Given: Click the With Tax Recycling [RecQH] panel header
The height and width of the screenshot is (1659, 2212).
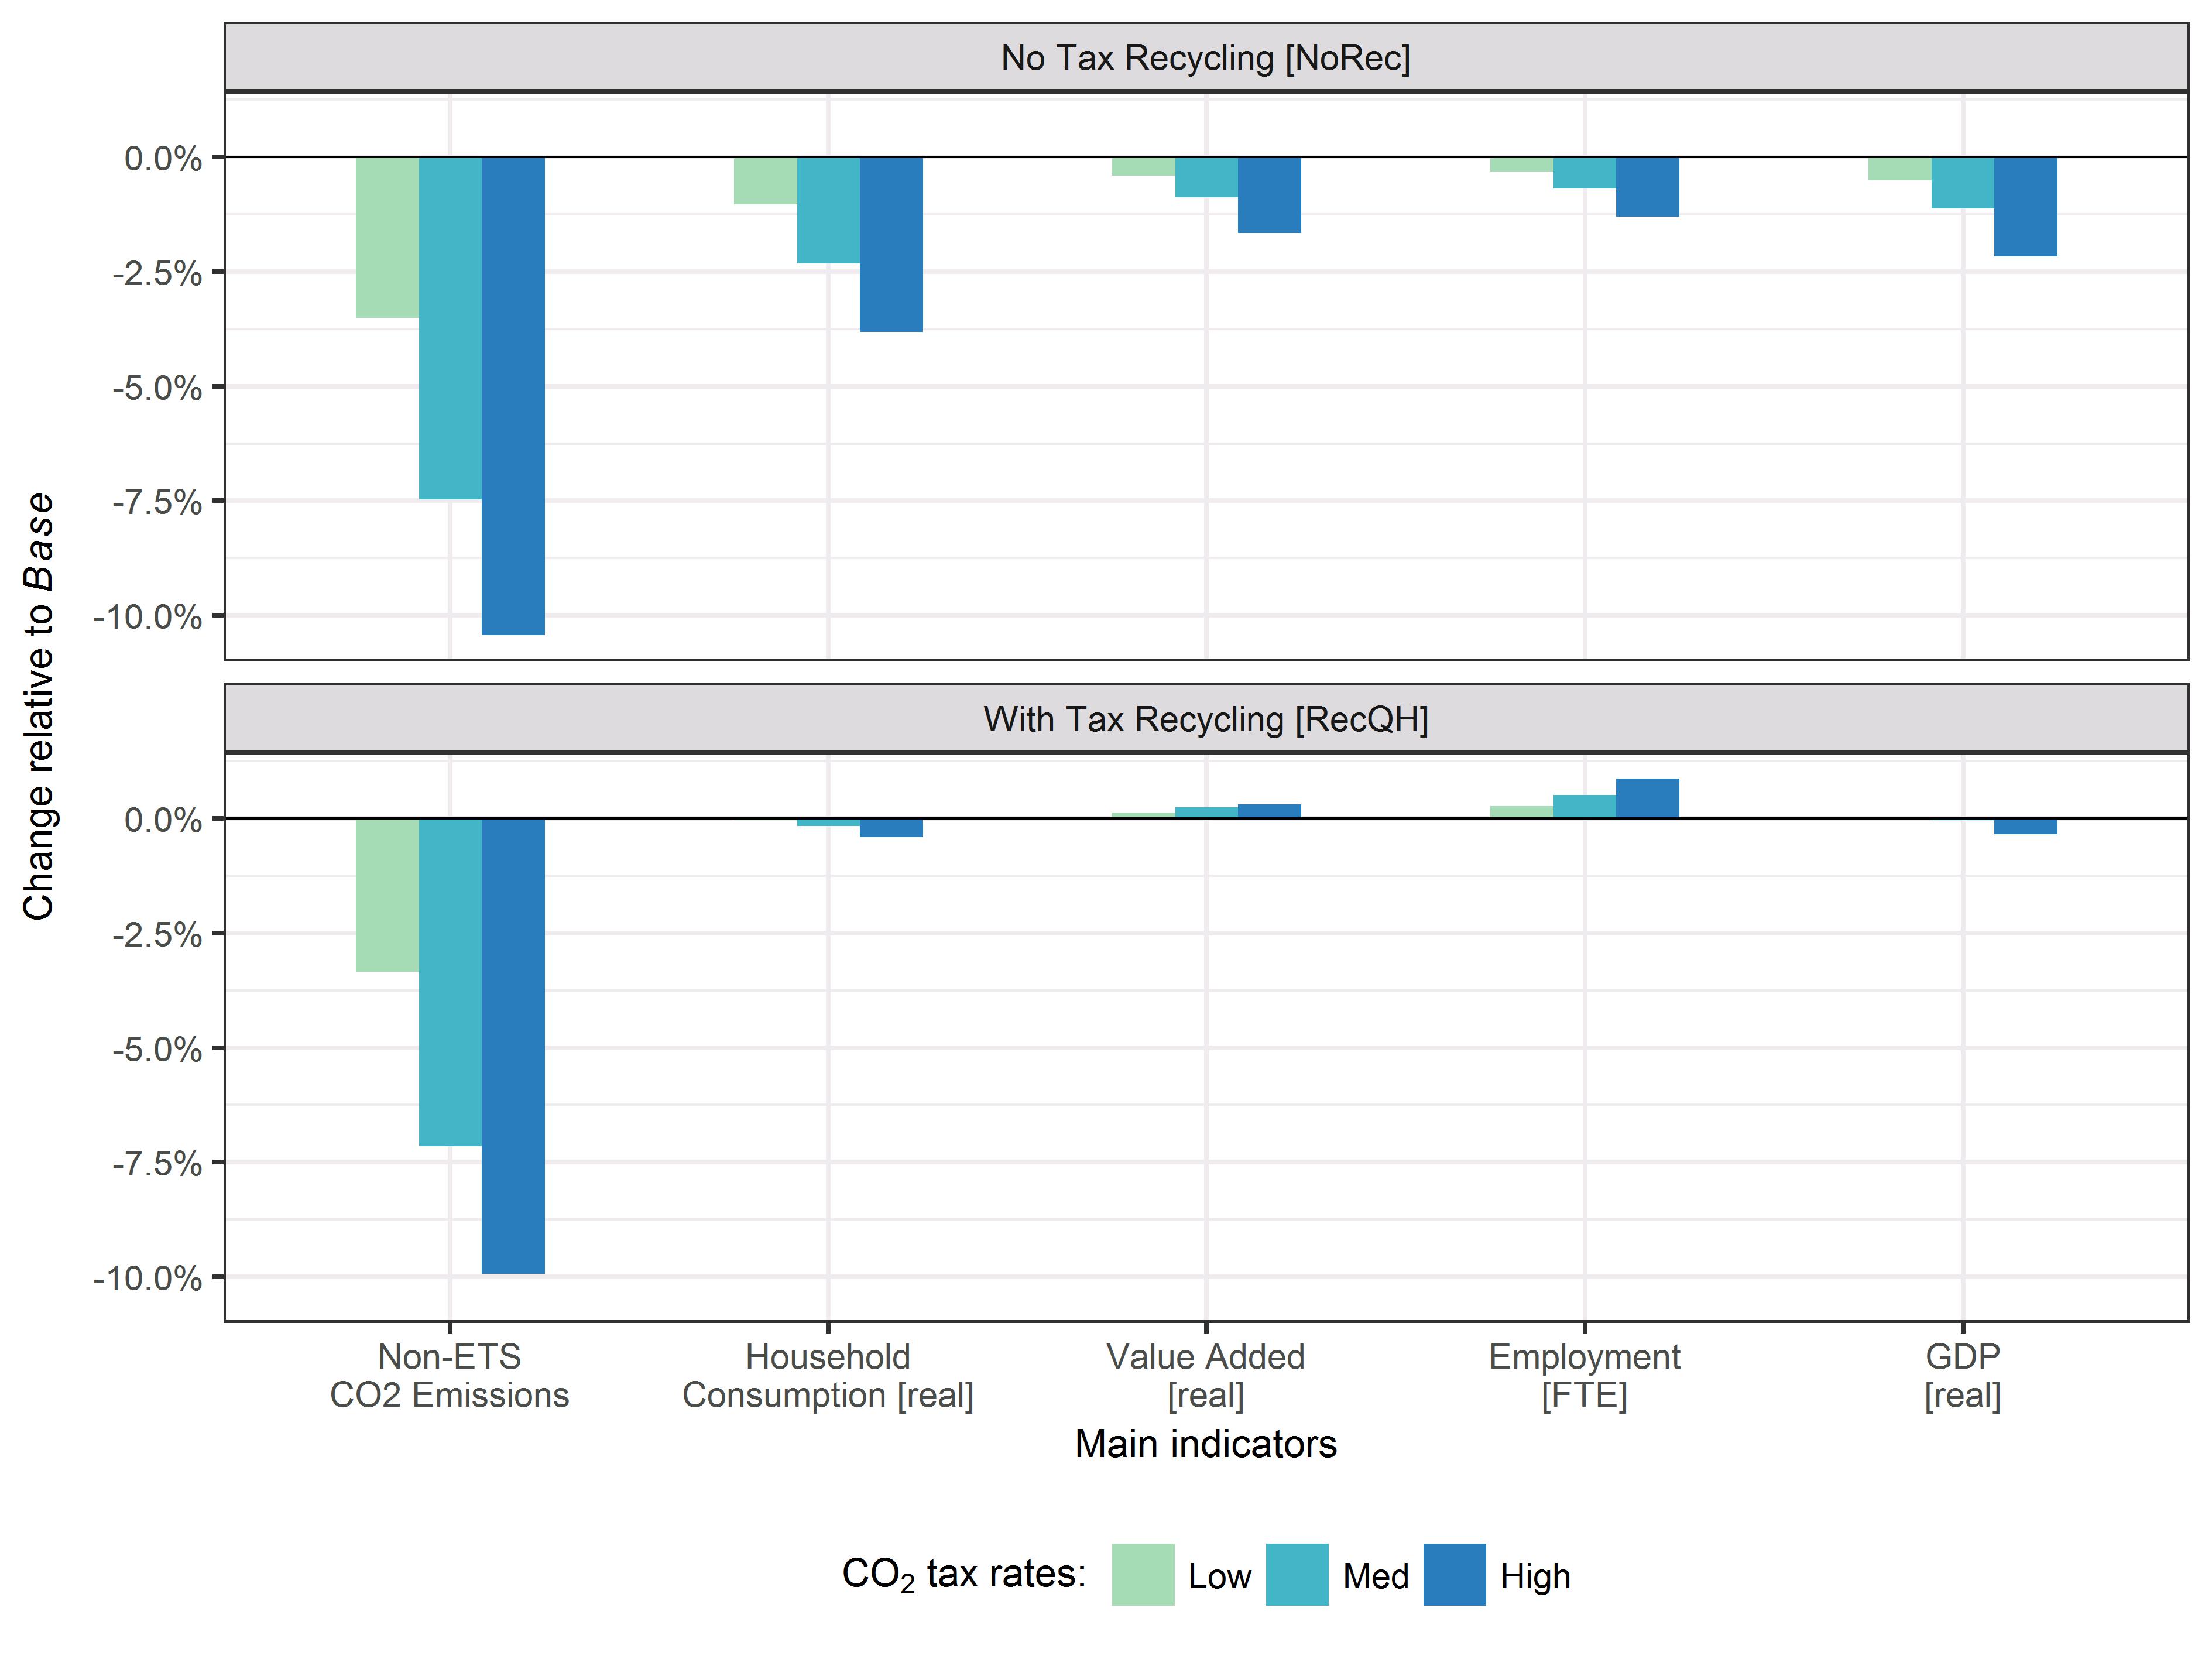Looking at the screenshot, I should 1205,719.
